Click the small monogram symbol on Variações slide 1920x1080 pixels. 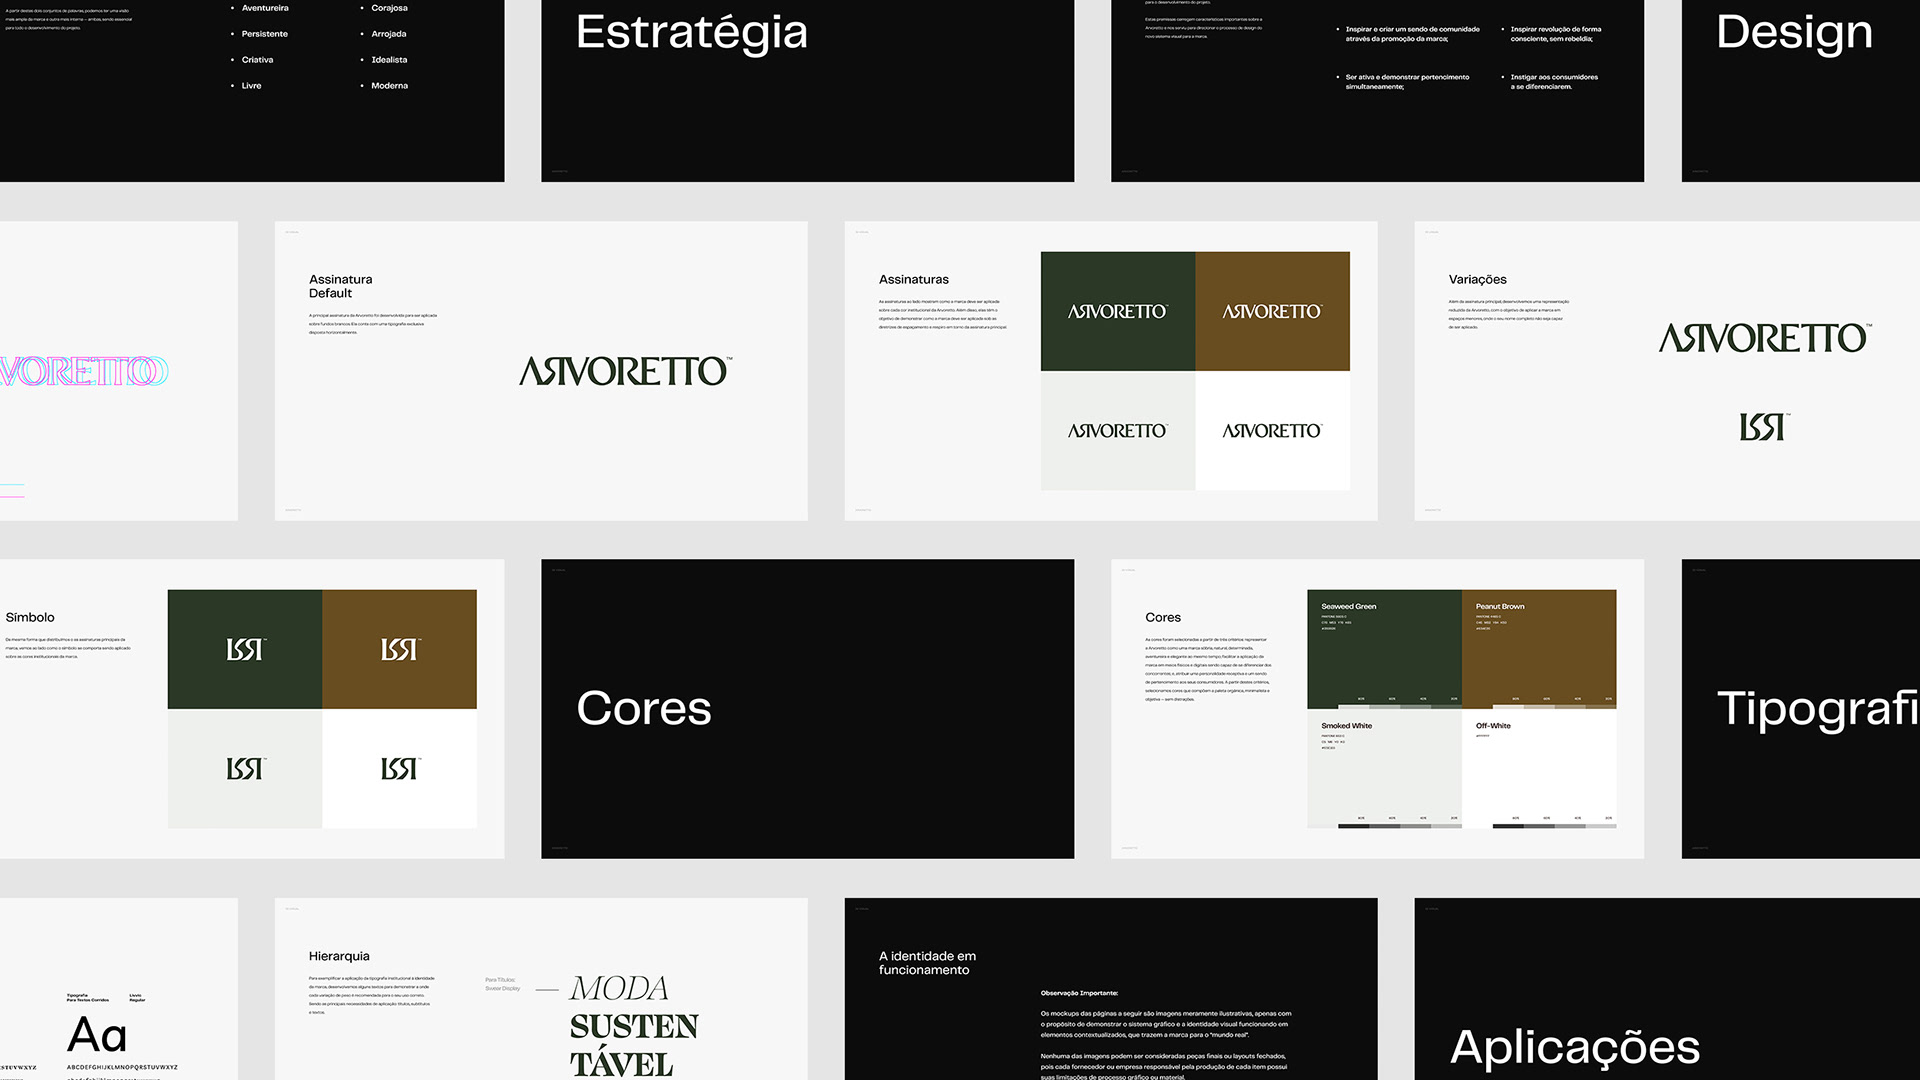tap(1765, 427)
